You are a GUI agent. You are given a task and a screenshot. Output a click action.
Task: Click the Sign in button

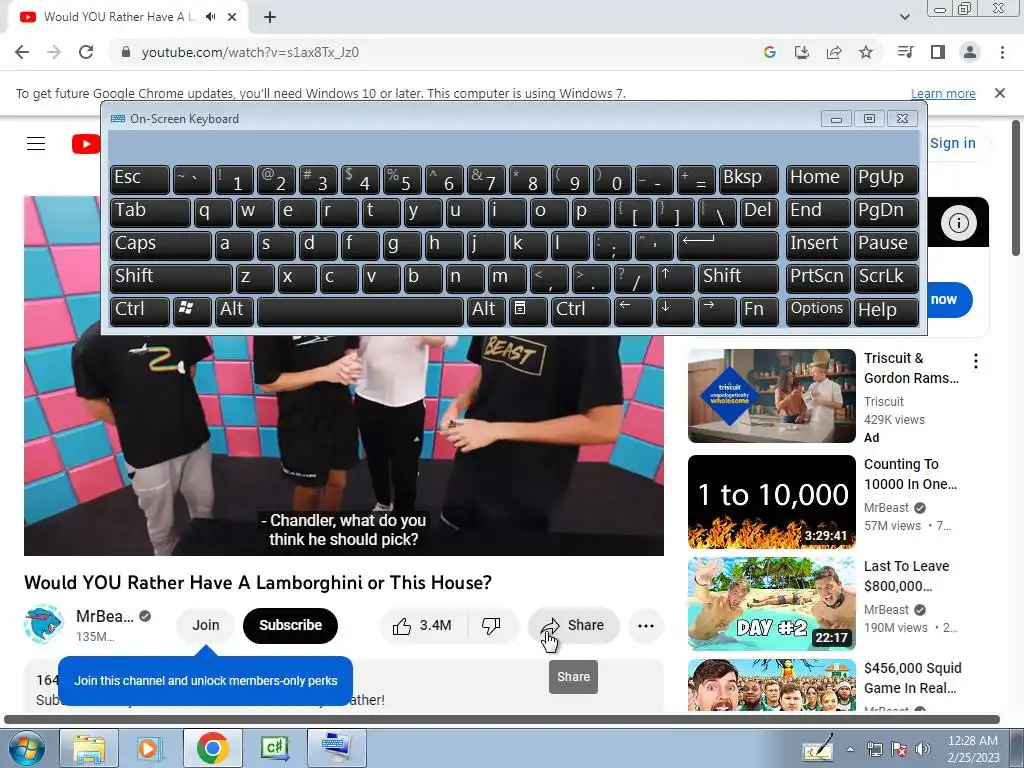(x=952, y=143)
